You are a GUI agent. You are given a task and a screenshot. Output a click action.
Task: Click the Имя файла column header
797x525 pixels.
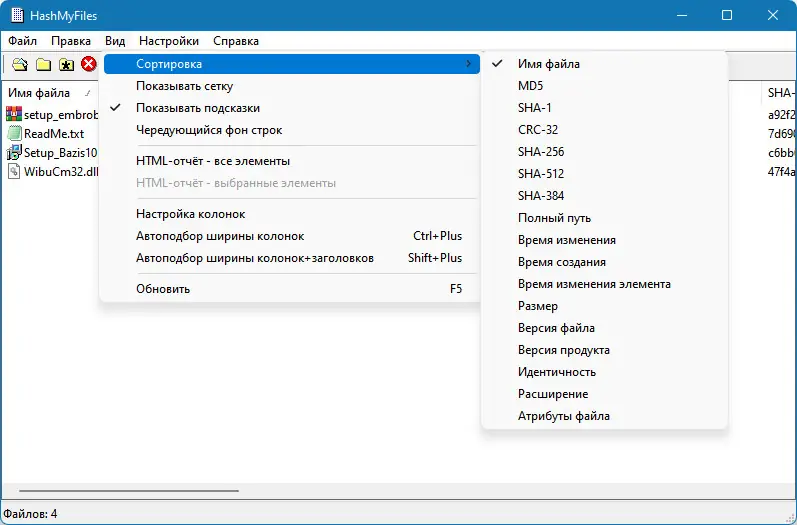tap(50, 93)
